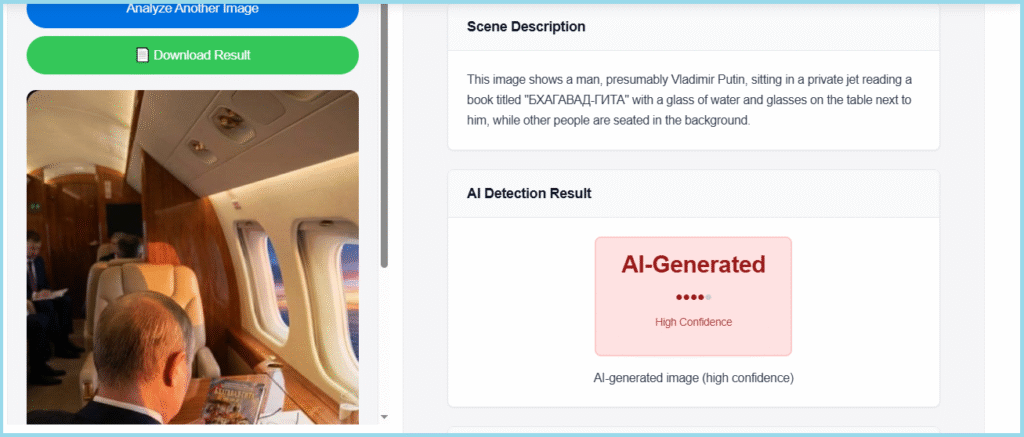Viewport: 1024px width, 437px height.
Task: Click the grey unfilled confidence dot
Action: coord(708,297)
